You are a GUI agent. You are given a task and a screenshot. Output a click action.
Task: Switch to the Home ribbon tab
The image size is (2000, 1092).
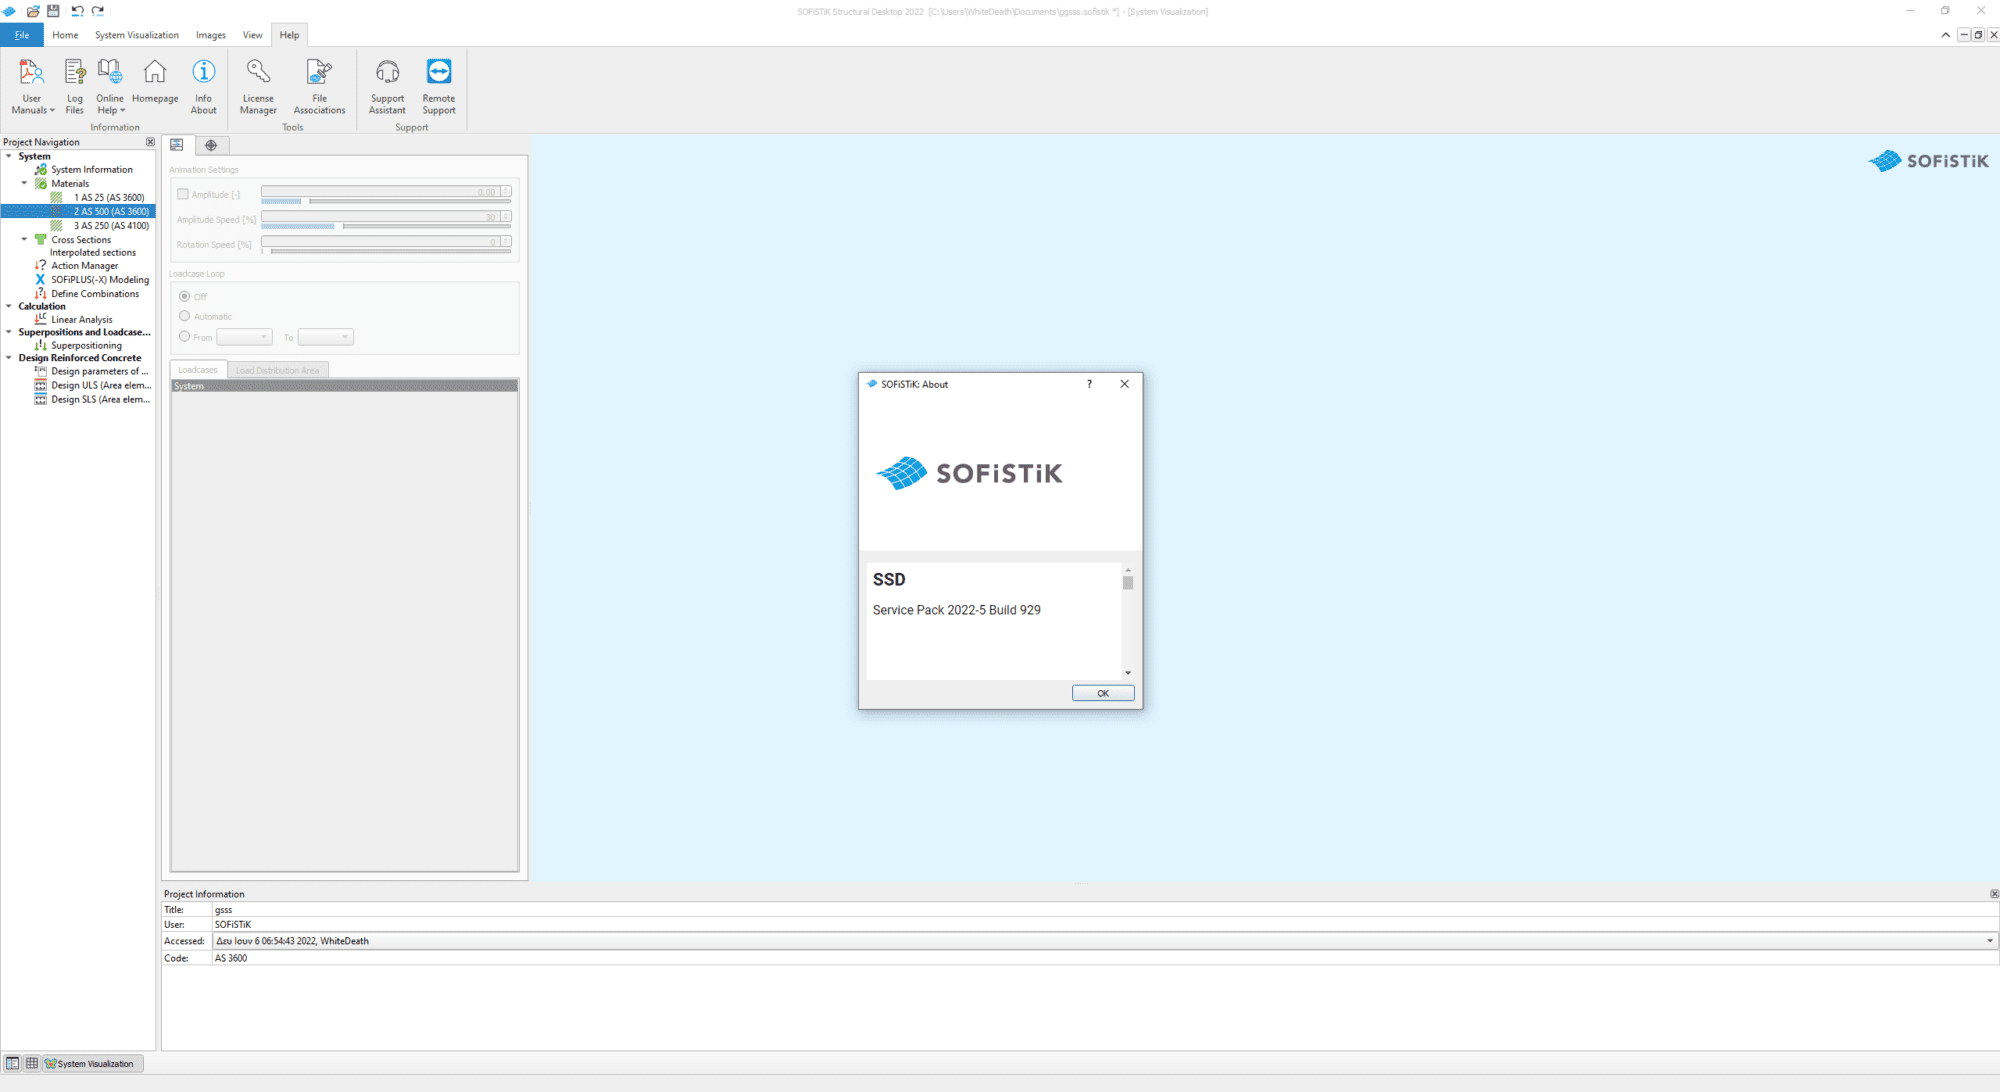click(x=65, y=35)
